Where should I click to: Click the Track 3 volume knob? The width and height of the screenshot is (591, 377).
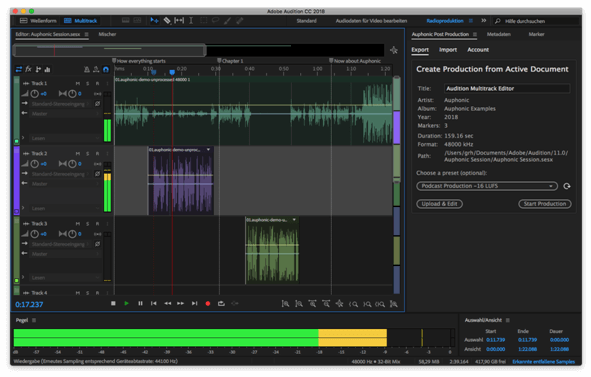(x=34, y=234)
